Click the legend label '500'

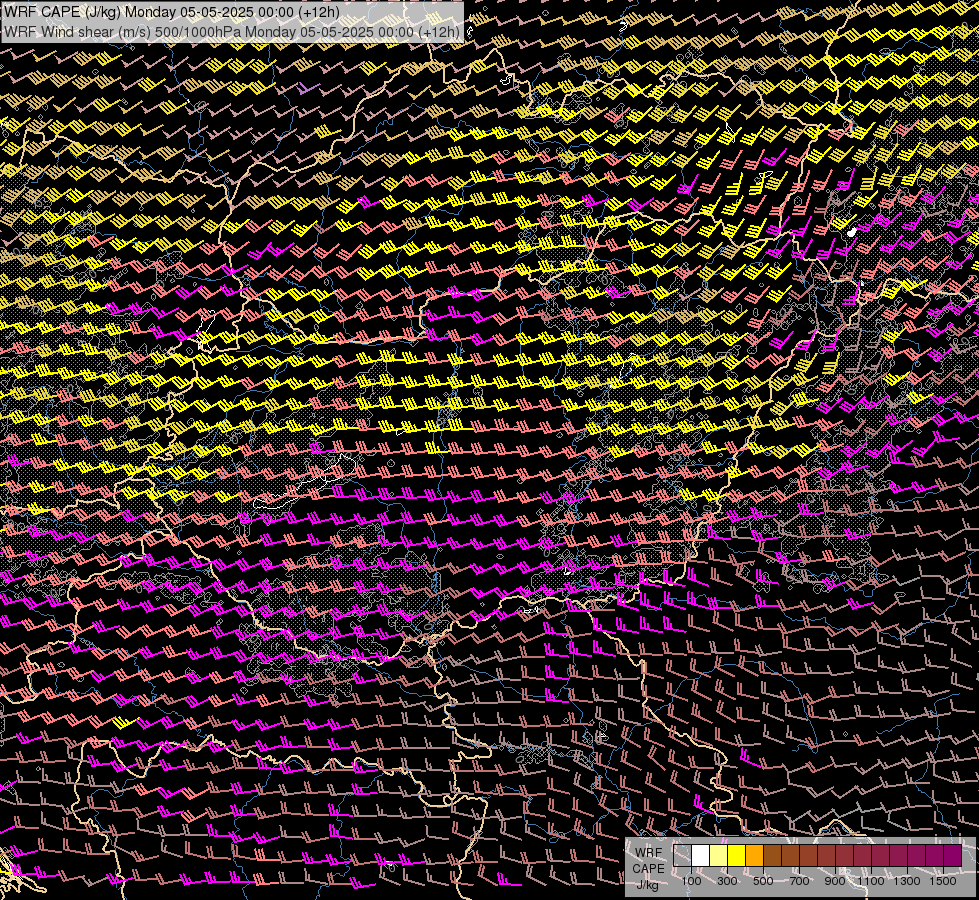(763, 881)
